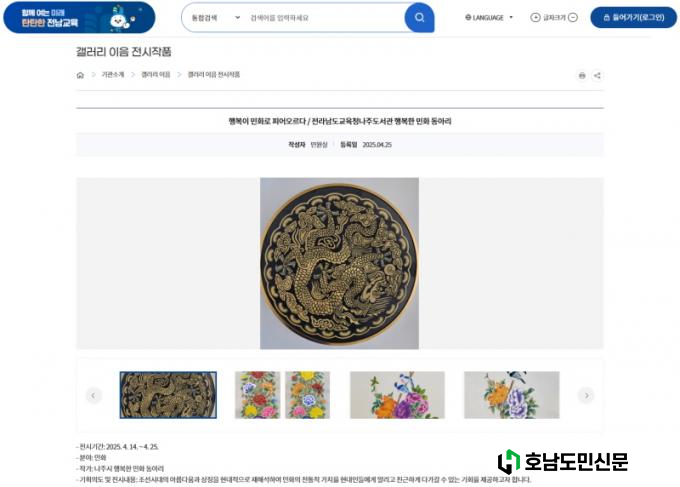
Task: Decrease font size with minus icon
Action: 573,17
